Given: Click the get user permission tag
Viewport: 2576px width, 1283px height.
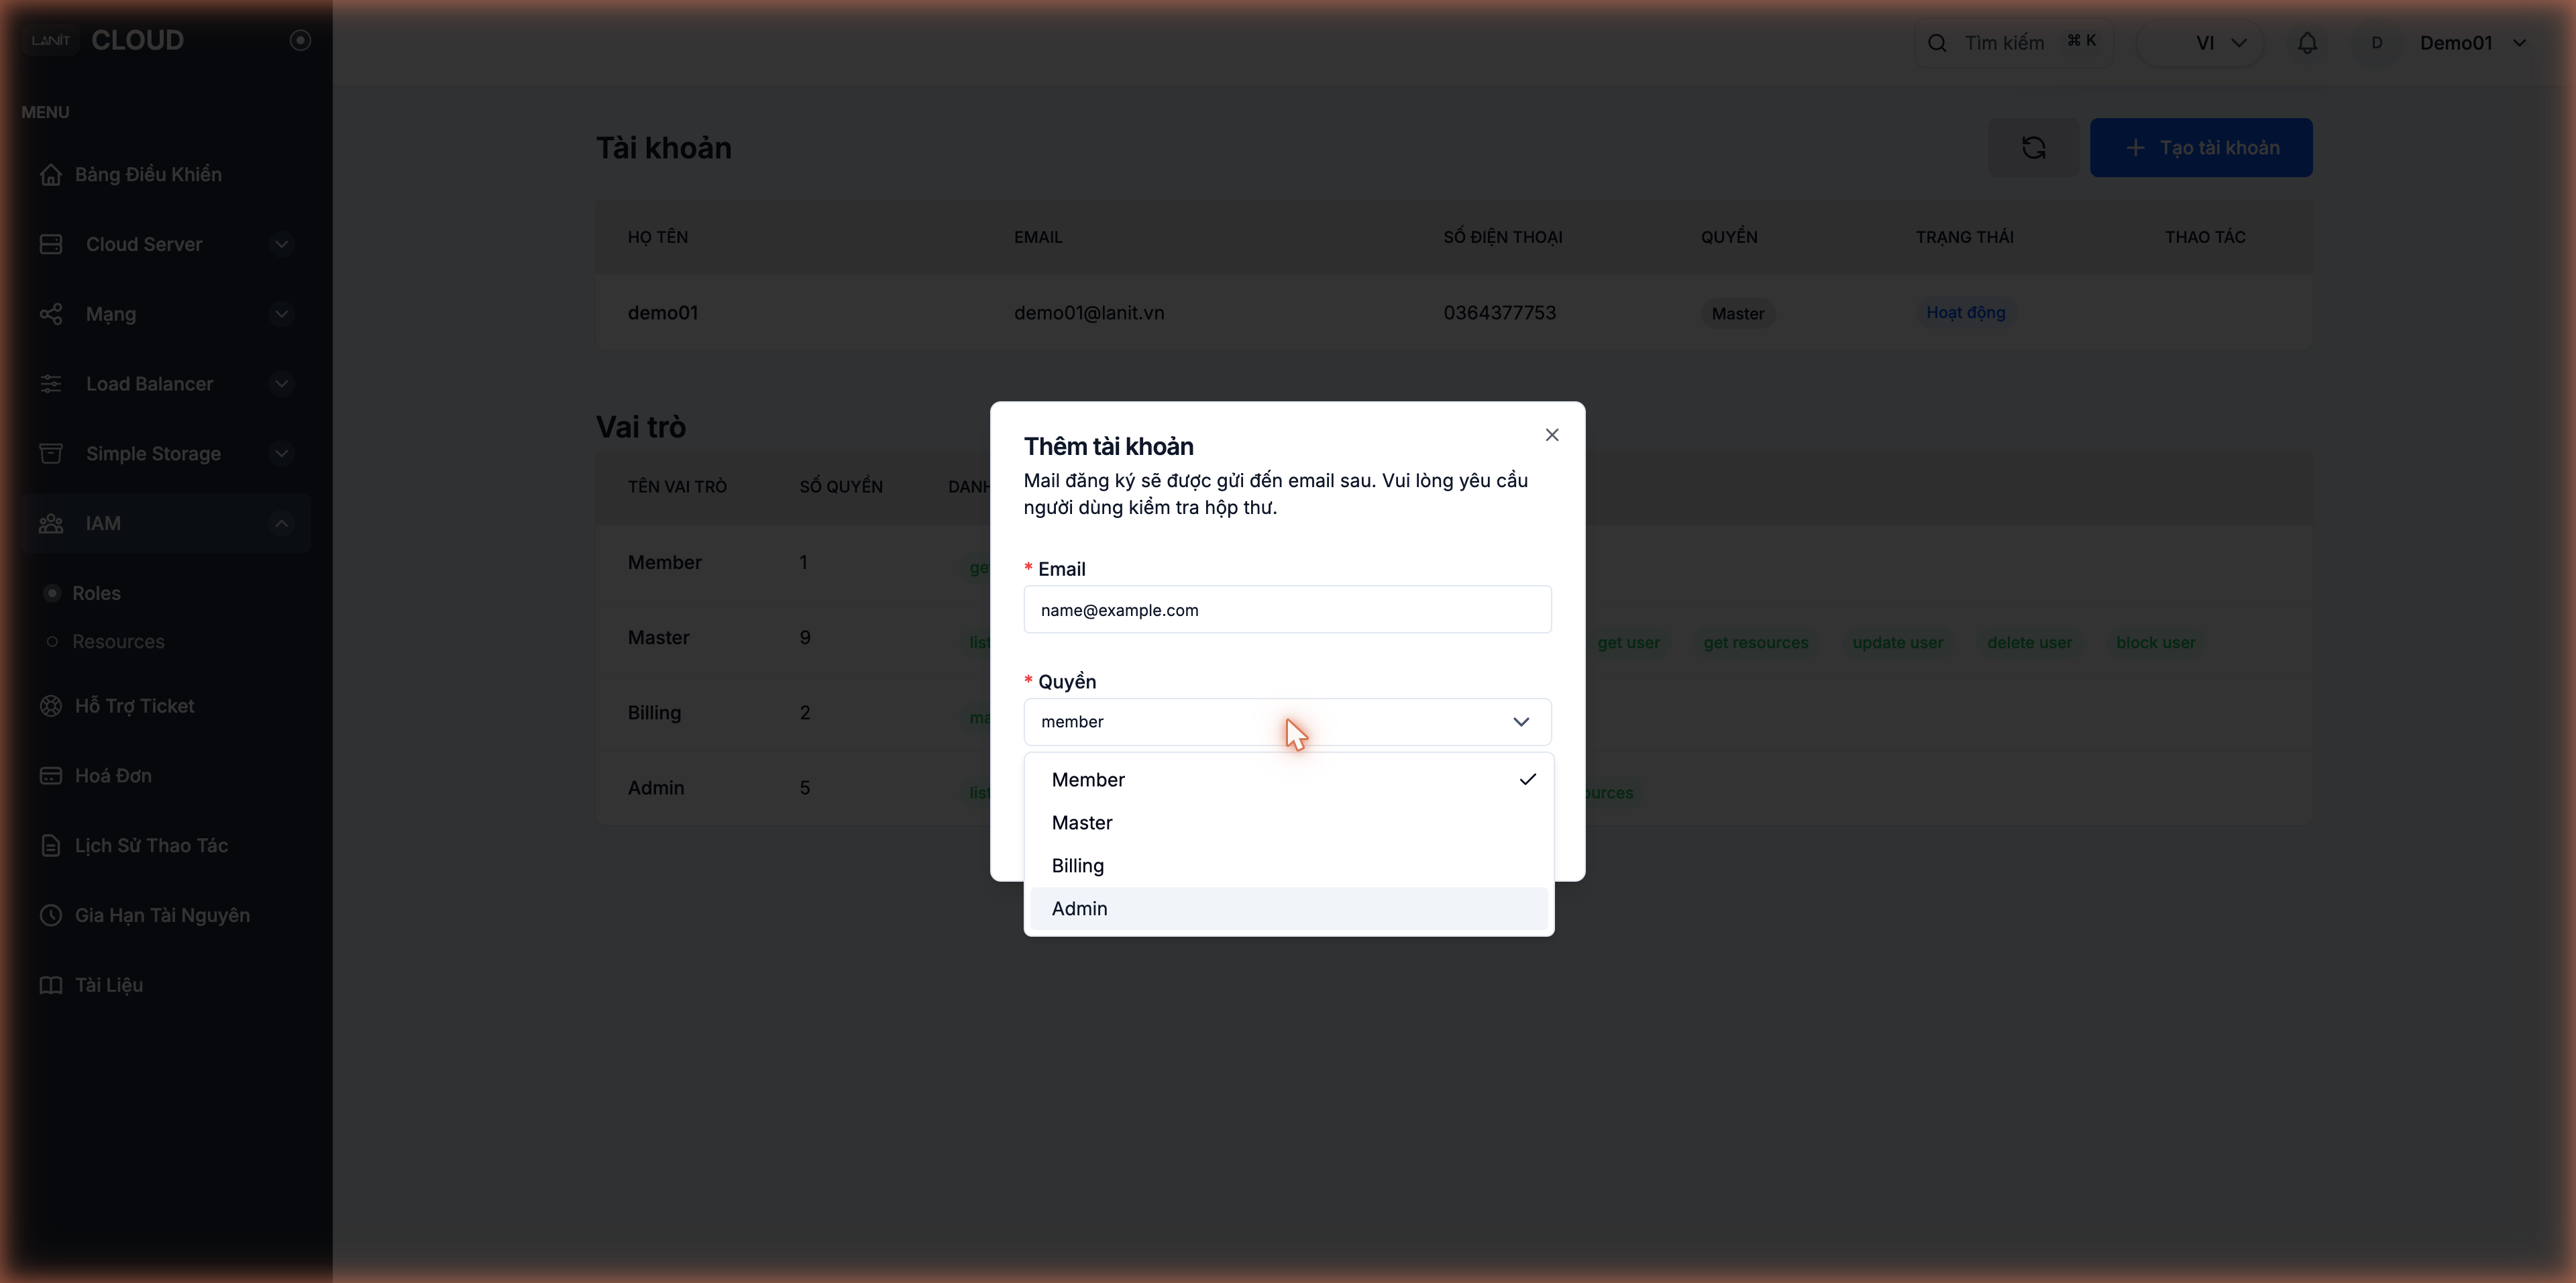Looking at the screenshot, I should click(1628, 642).
